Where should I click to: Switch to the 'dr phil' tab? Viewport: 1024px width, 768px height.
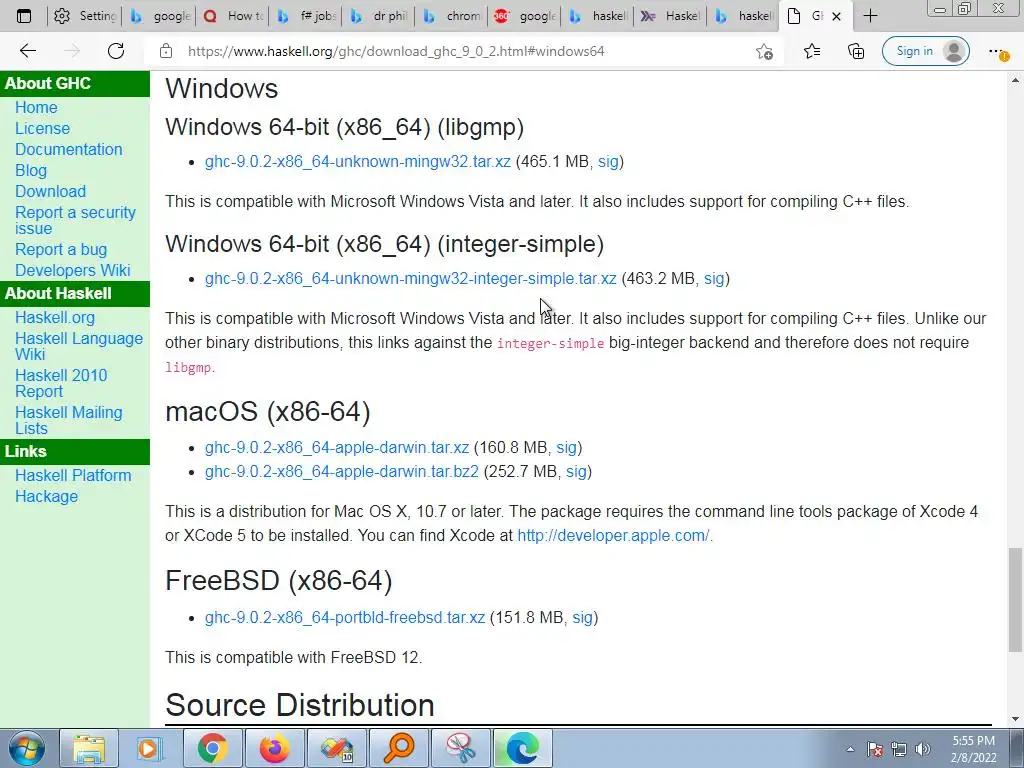[380, 16]
